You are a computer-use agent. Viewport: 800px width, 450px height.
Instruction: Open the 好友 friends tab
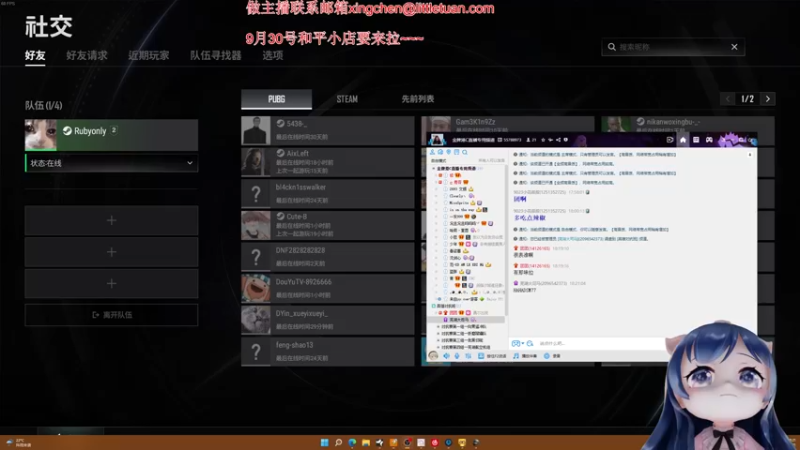(x=35, y=55)
